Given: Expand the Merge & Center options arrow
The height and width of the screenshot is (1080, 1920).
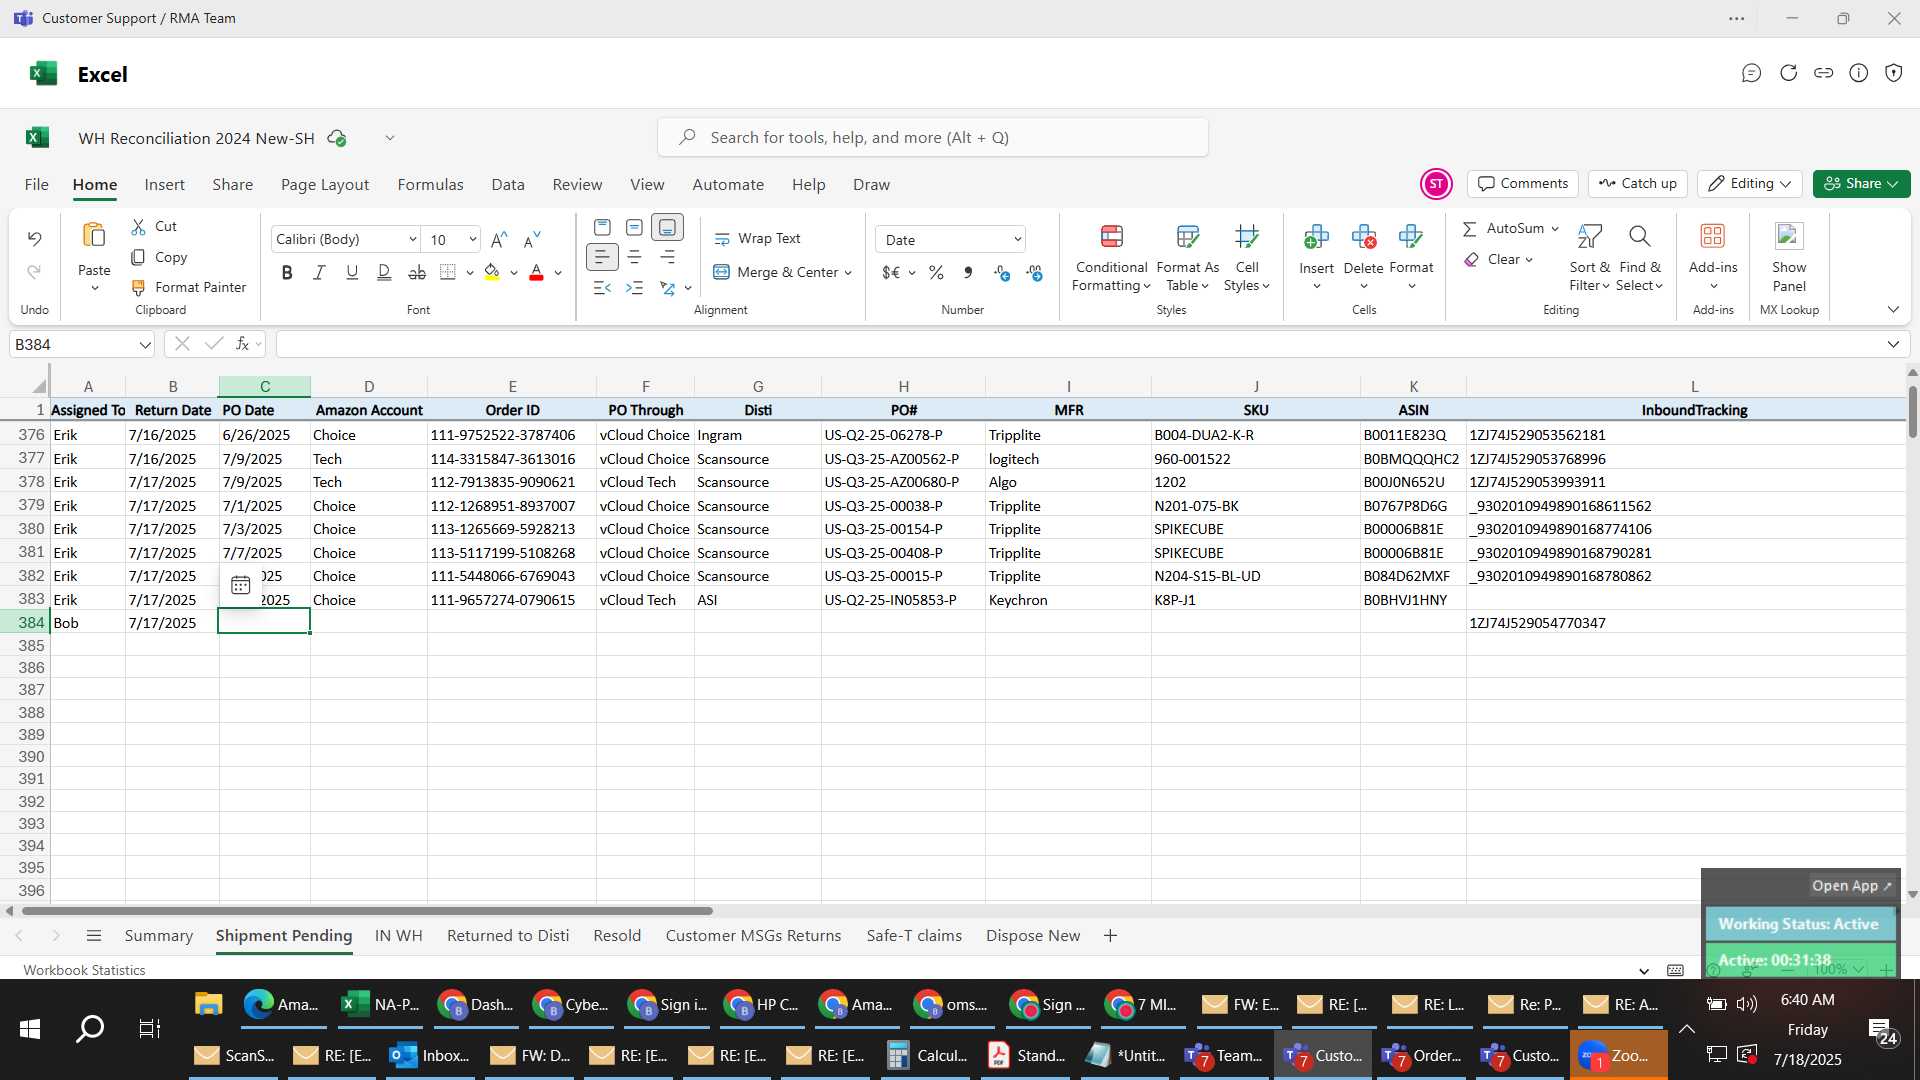Looking at the screenshot, I should click(848, 273).
